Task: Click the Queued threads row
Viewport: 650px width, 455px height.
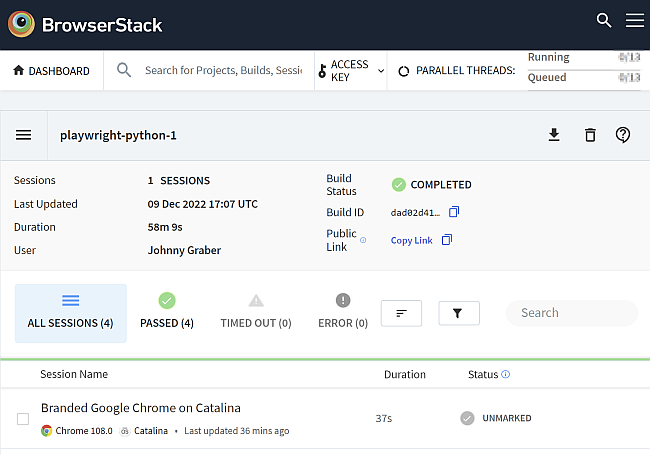Action: coord(584,77)
